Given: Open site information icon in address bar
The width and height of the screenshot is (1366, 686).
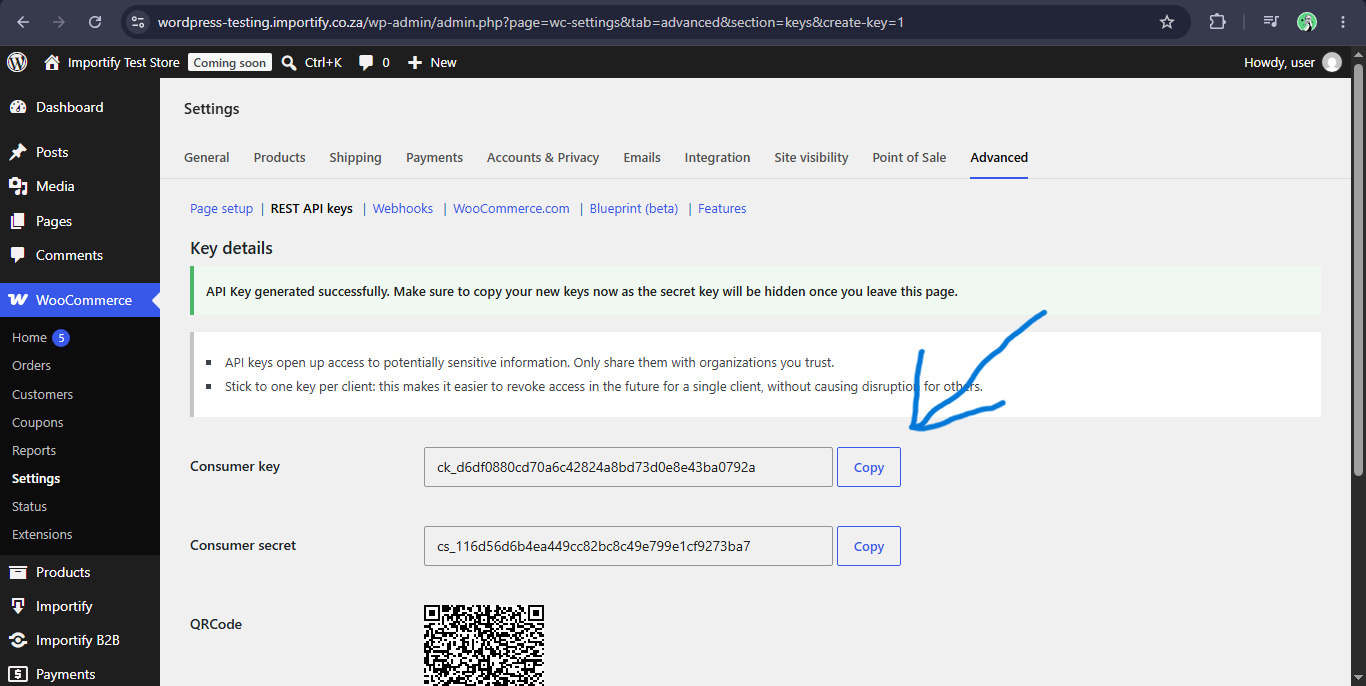Looking at the screenshot, I should [x=139, y=22].
